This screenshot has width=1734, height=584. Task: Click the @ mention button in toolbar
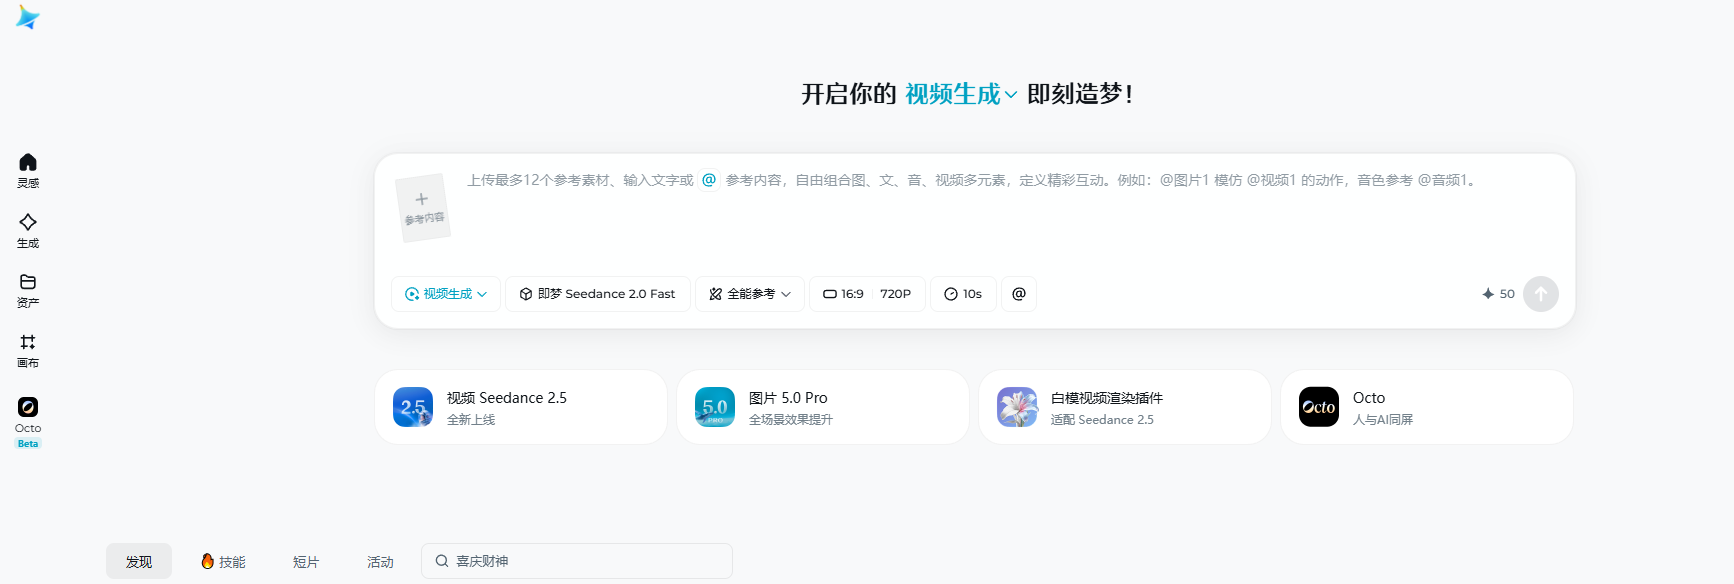point(1019,294)
